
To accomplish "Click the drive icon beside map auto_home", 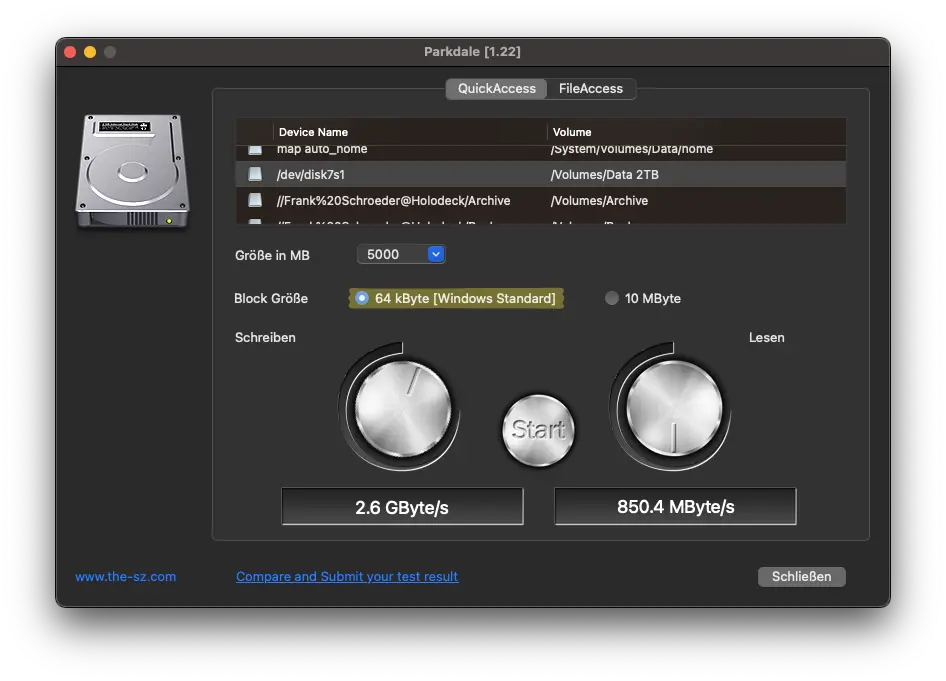I will 255,150.
